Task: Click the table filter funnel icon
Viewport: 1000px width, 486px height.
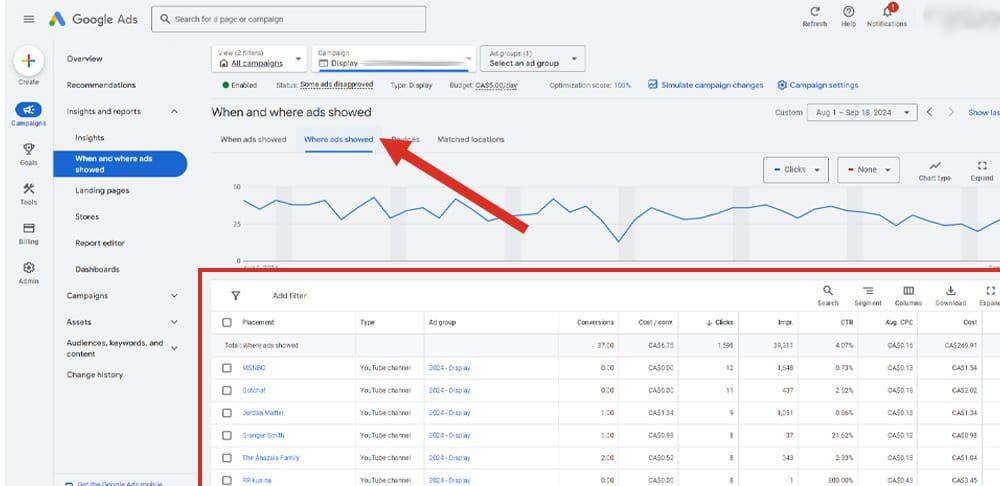Action: point(235,295)
